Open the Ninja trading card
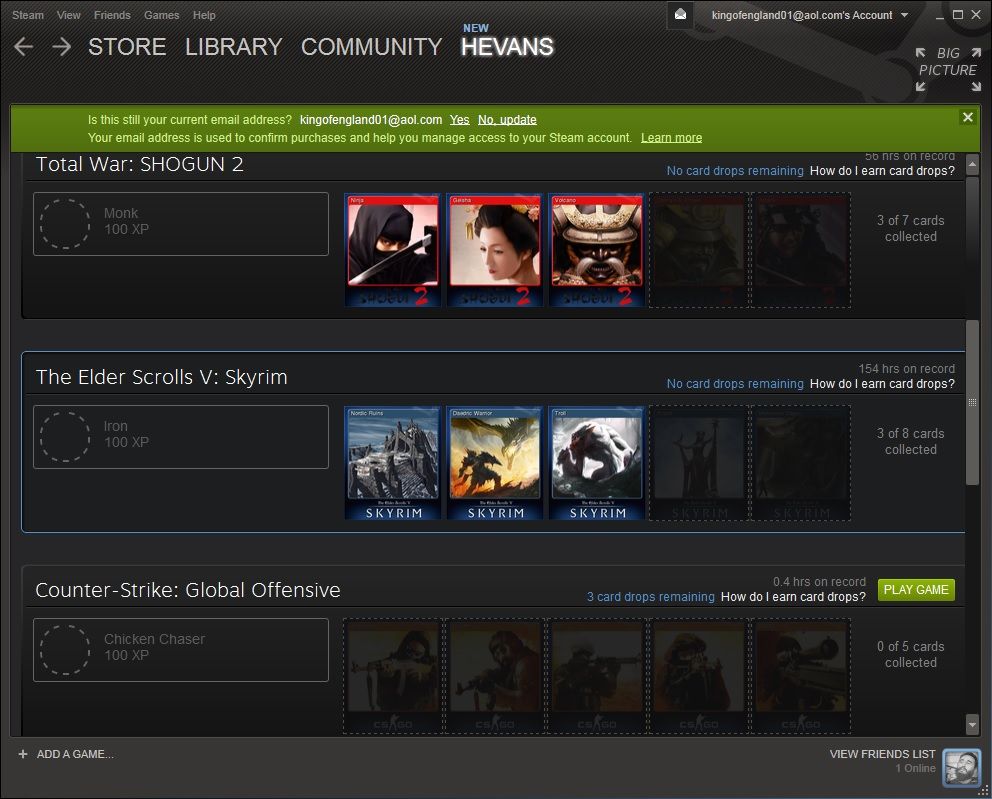 click(x=392, y=250)
